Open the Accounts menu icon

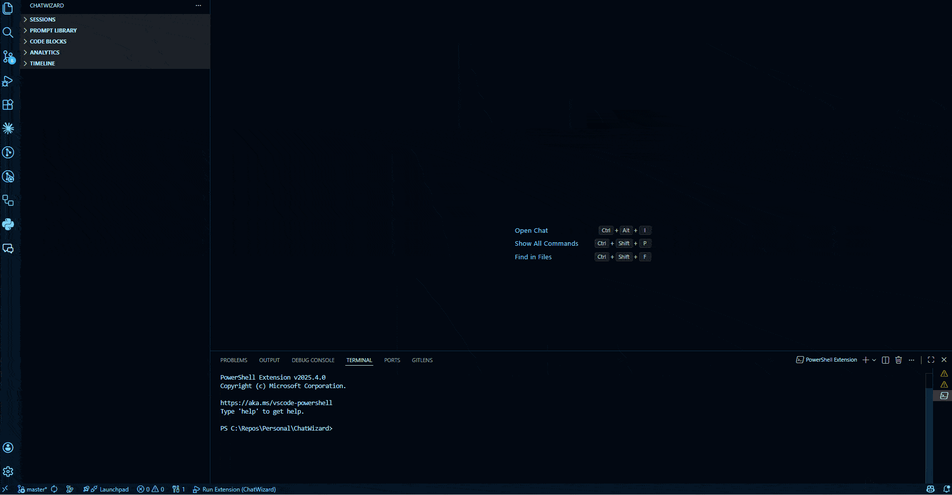(x=8, y=448)
